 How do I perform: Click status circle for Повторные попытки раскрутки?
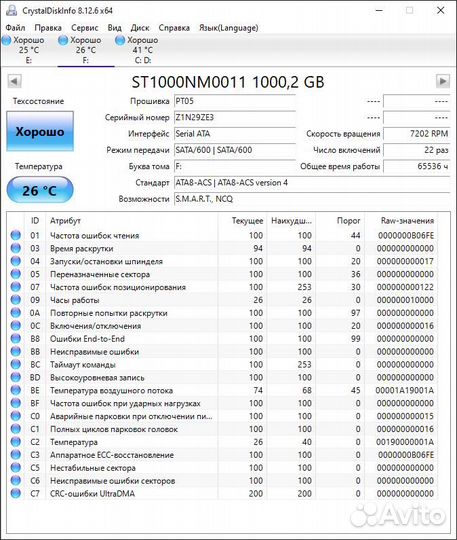[x=15, y=313]
